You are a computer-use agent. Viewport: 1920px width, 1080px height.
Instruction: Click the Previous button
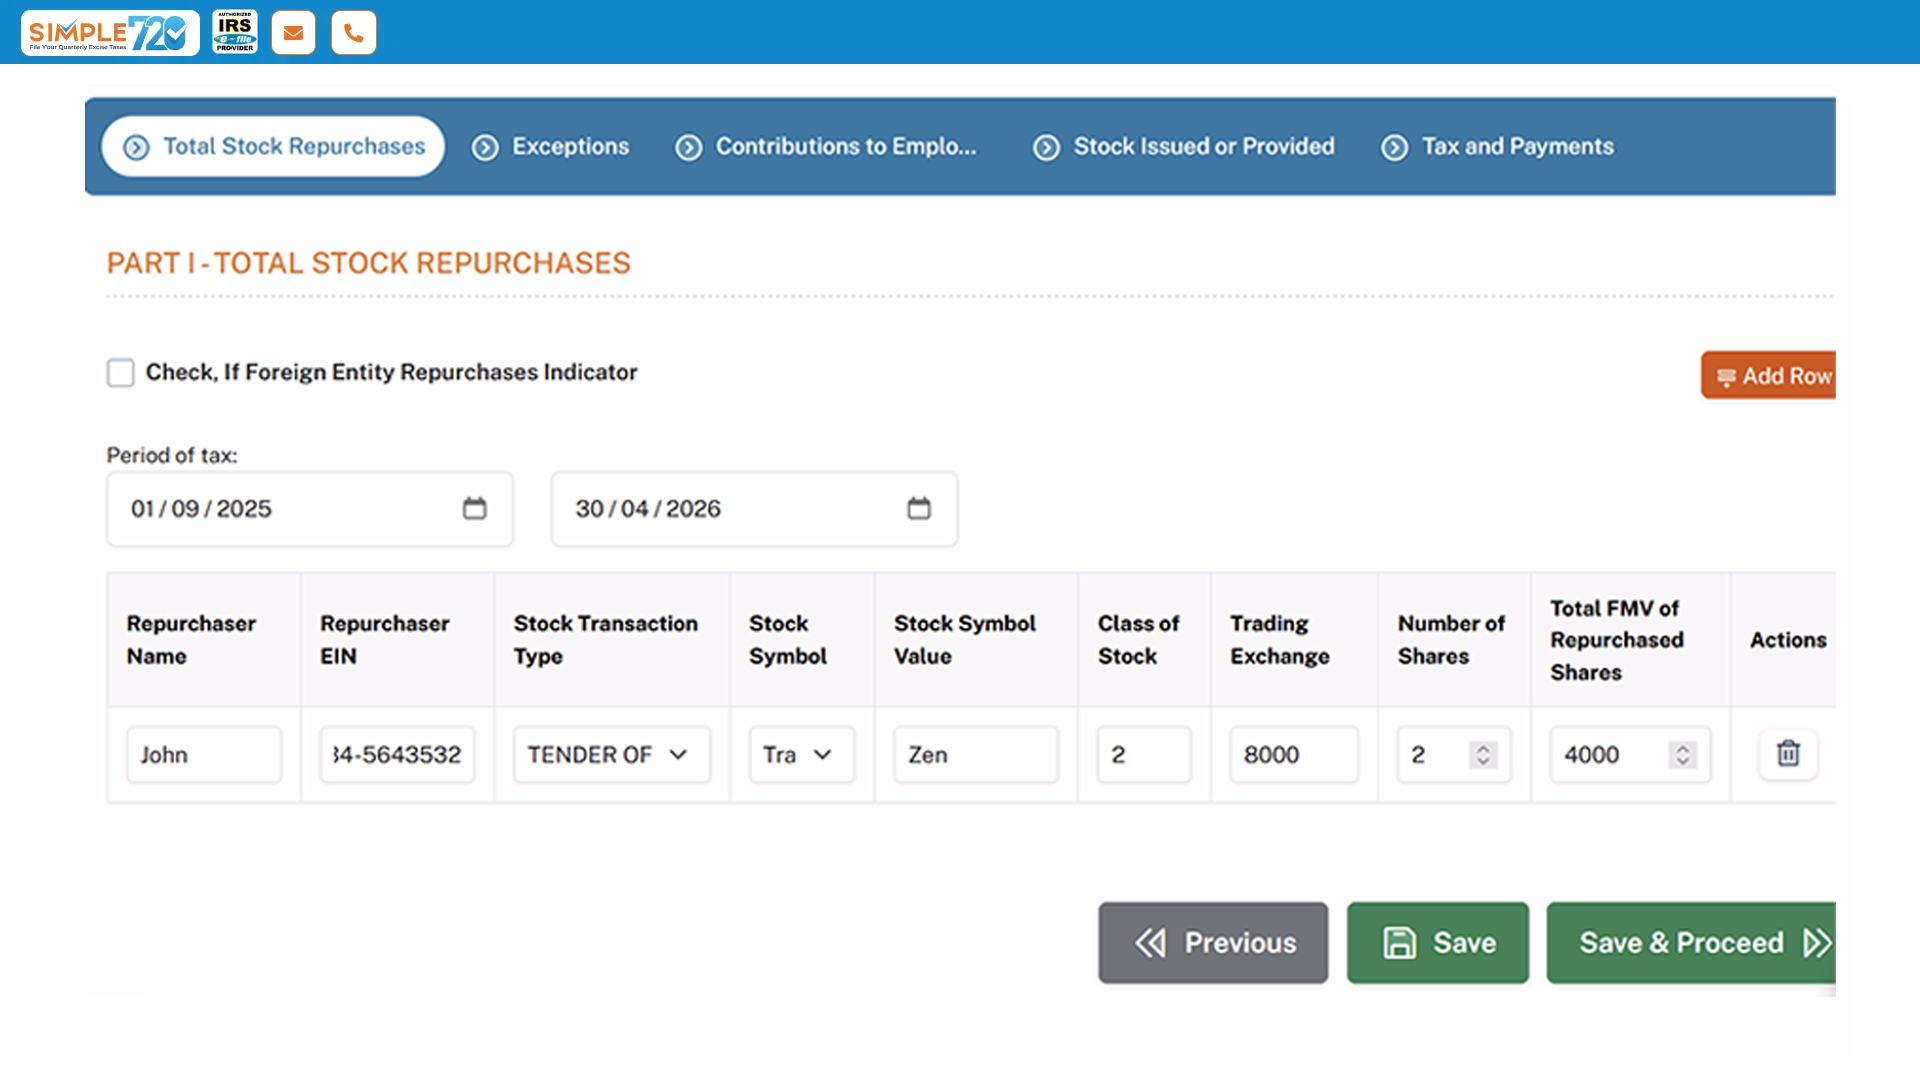pyautogui.click(x=1213, y=943)
